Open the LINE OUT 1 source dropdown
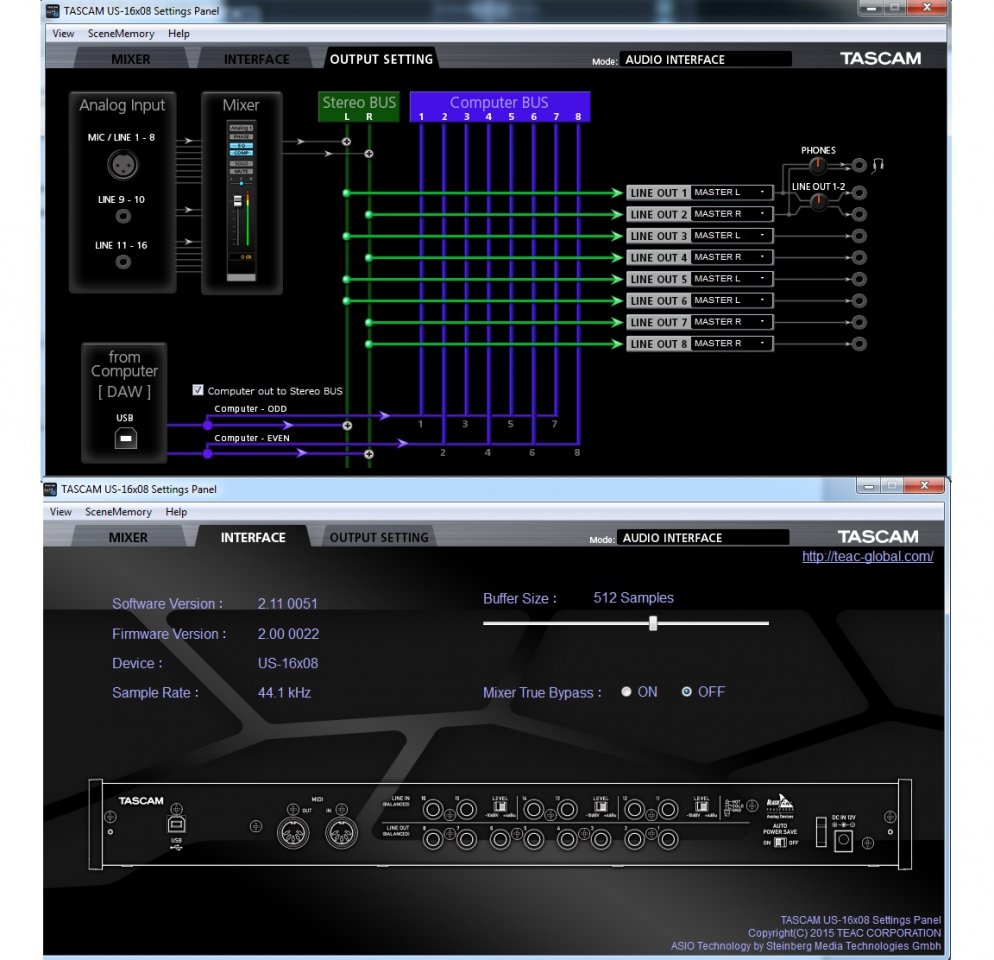The height and width of the screenshot is (960, 994). coord(732,192)
